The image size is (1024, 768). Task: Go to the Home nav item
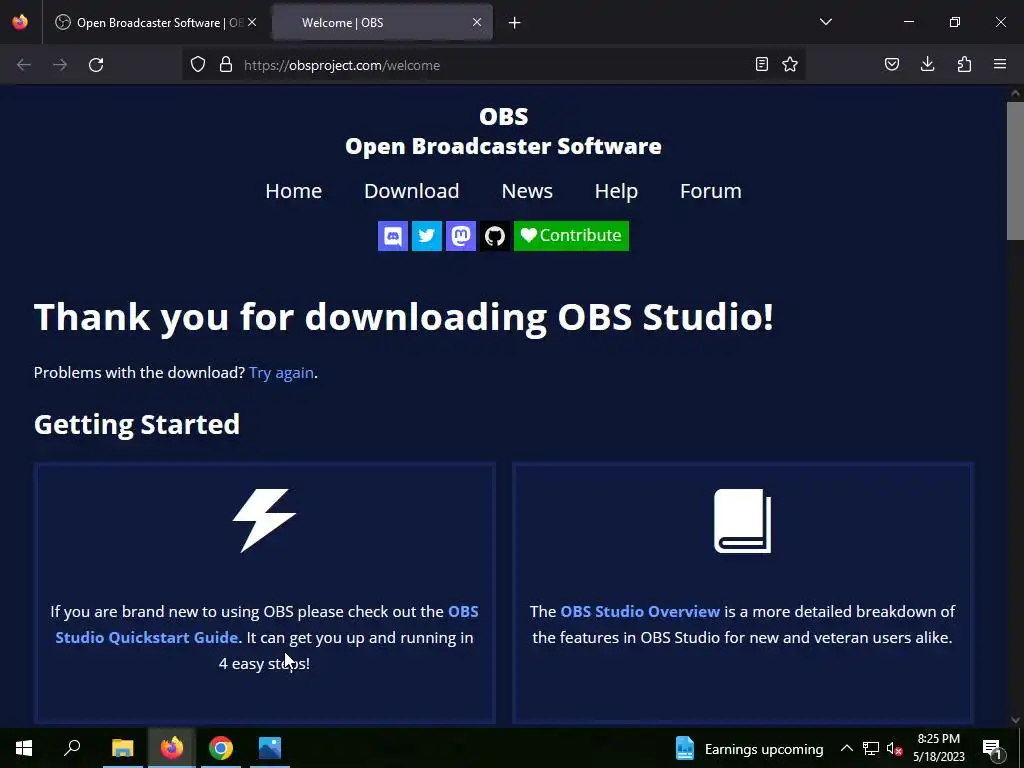(293, 191)
